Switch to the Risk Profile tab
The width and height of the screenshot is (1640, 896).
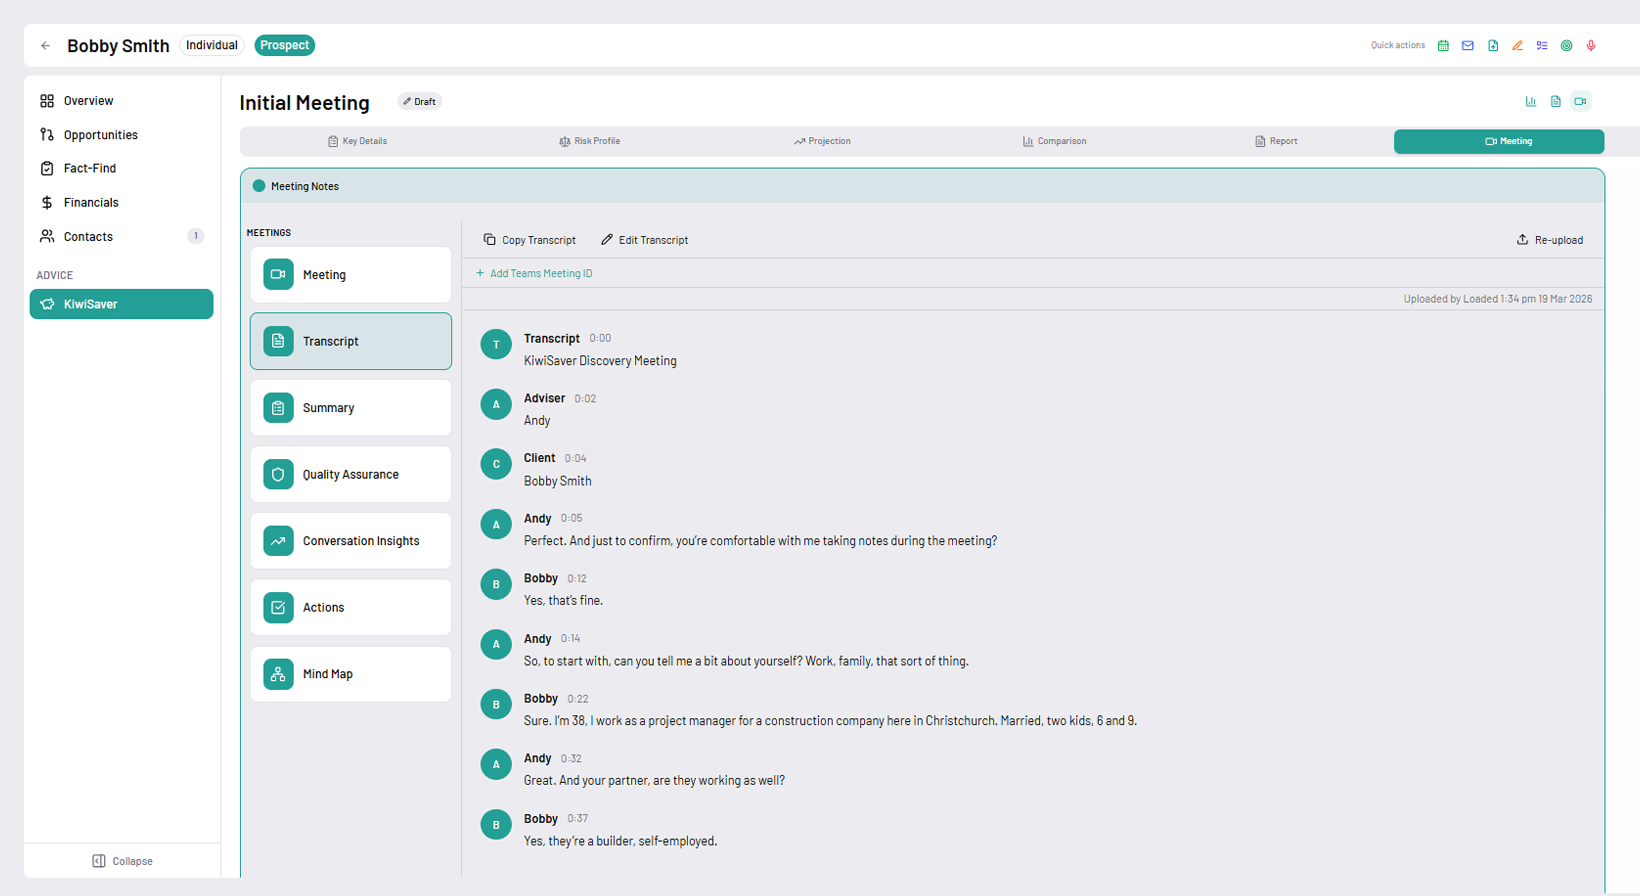[x=589, y=141]
